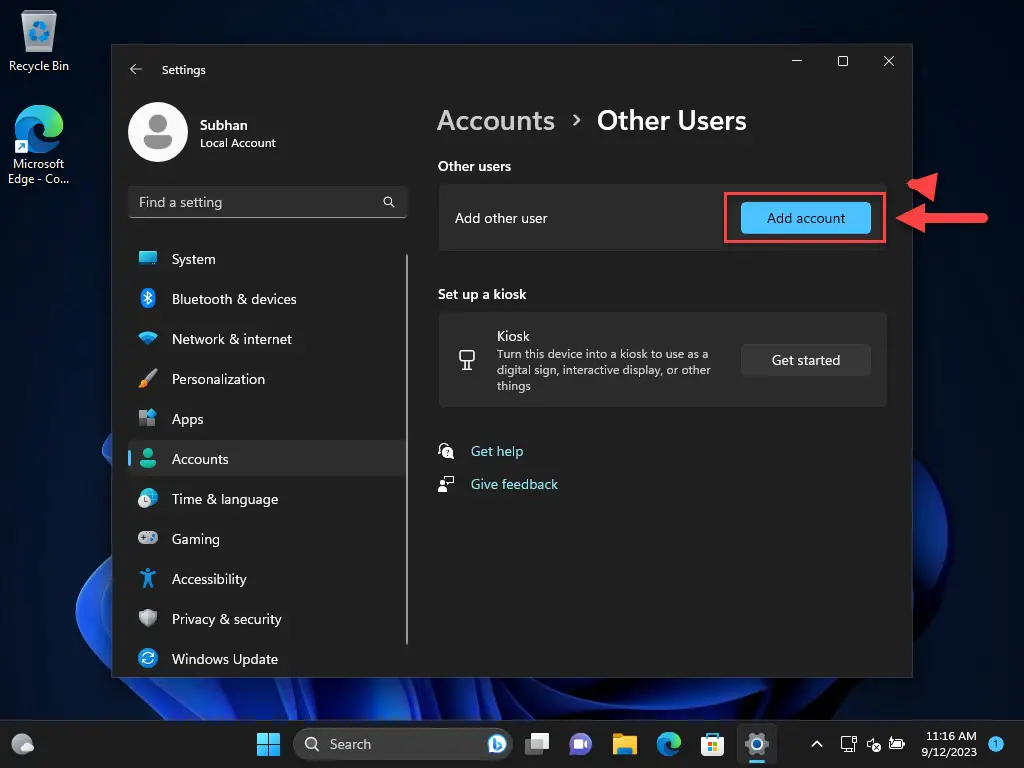Open Time & language settings
Viewport: 1024px width, 768px height.
click(268, 499)
